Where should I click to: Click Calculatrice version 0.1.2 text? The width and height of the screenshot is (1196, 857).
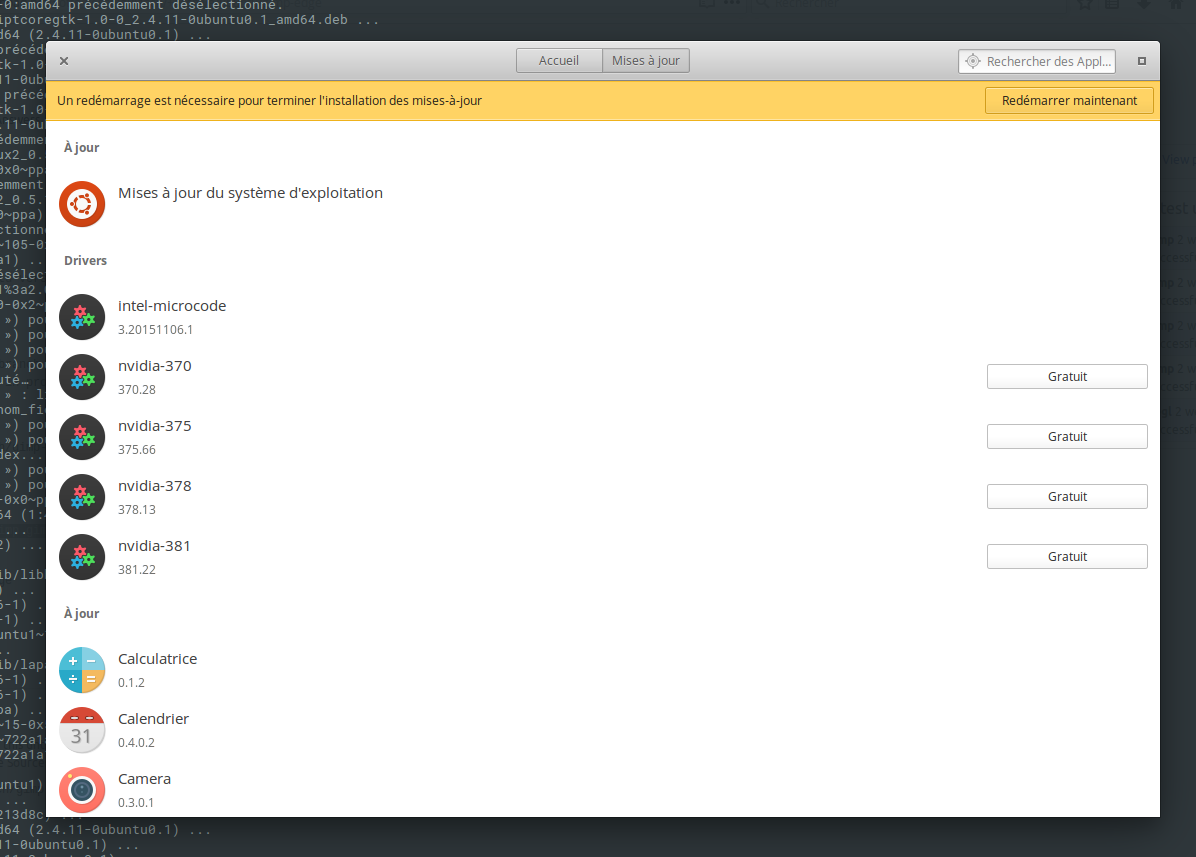tap(131, 682)
